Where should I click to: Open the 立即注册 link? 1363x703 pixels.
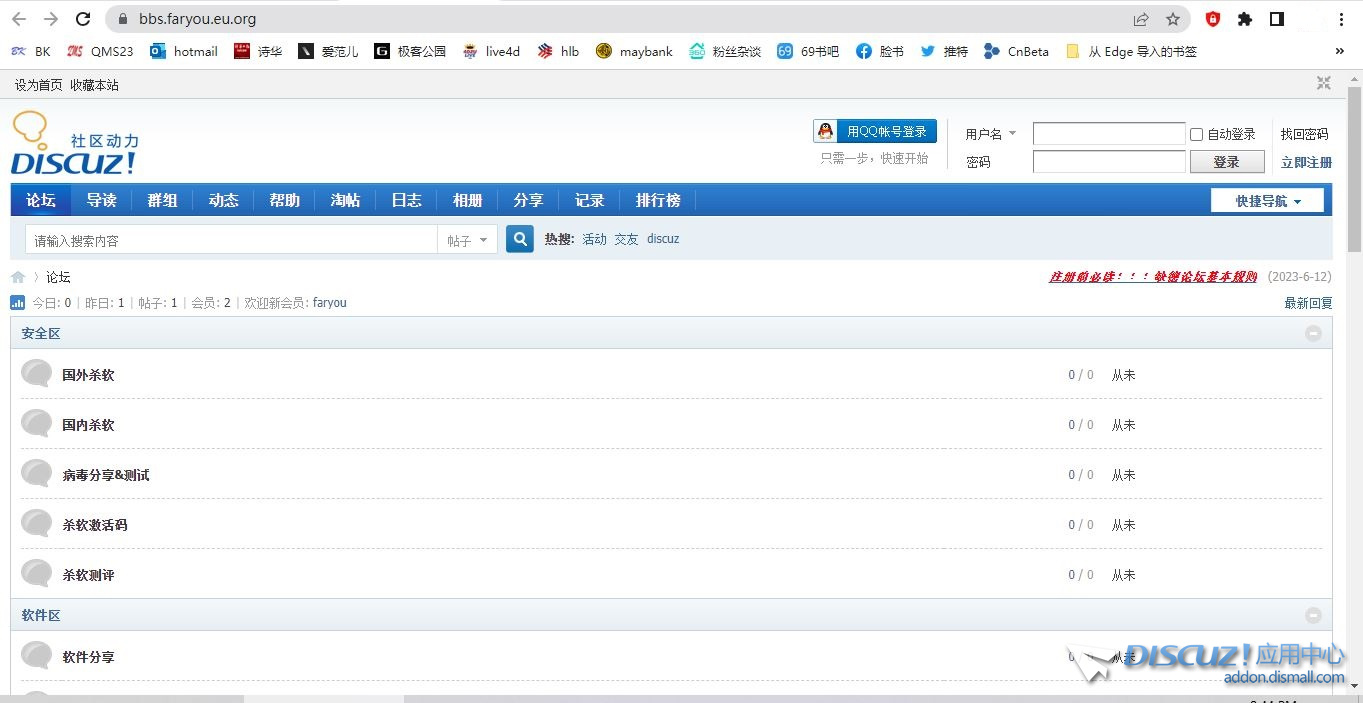pos(1306,162)
